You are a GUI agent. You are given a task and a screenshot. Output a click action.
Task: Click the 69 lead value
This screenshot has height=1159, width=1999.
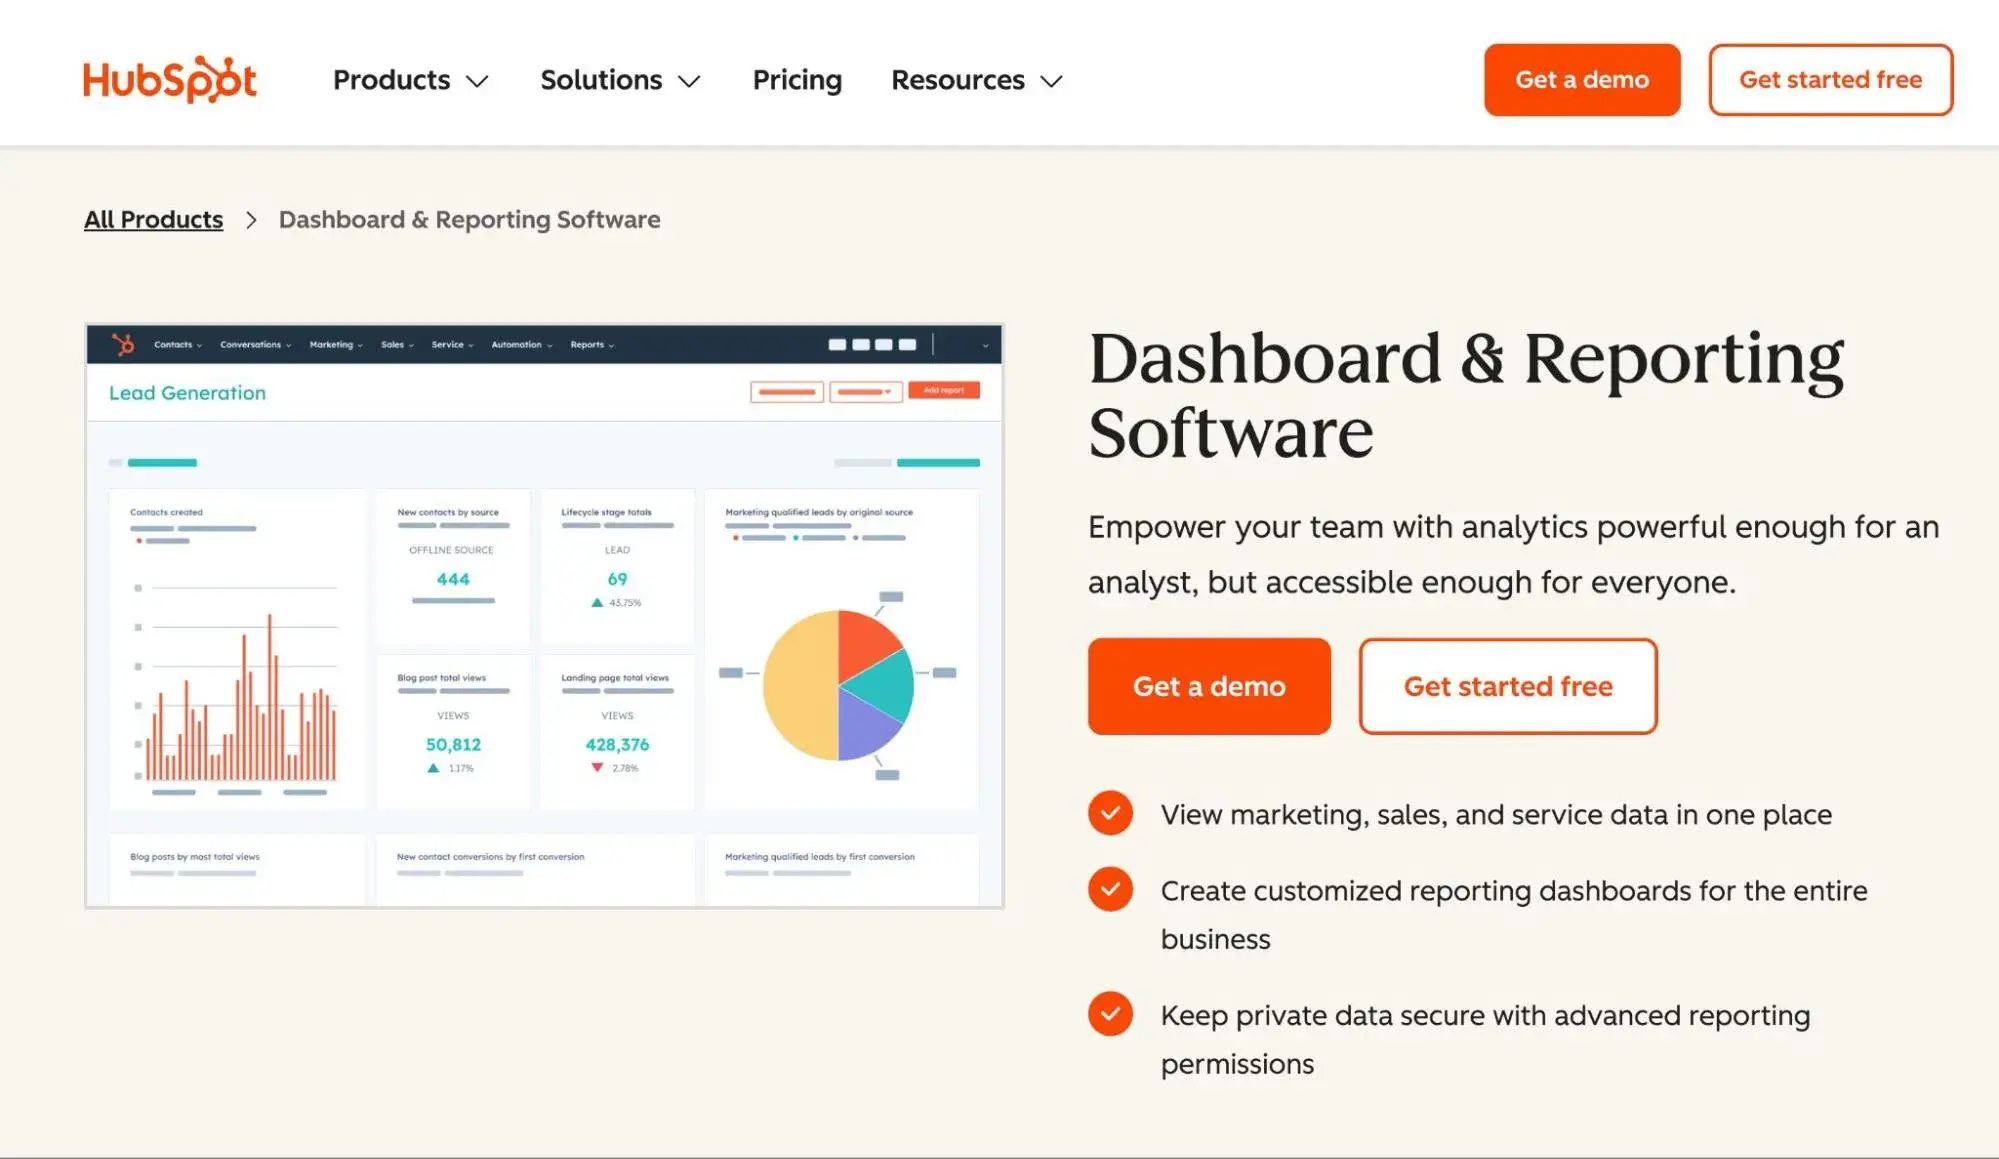click(617, 579)
